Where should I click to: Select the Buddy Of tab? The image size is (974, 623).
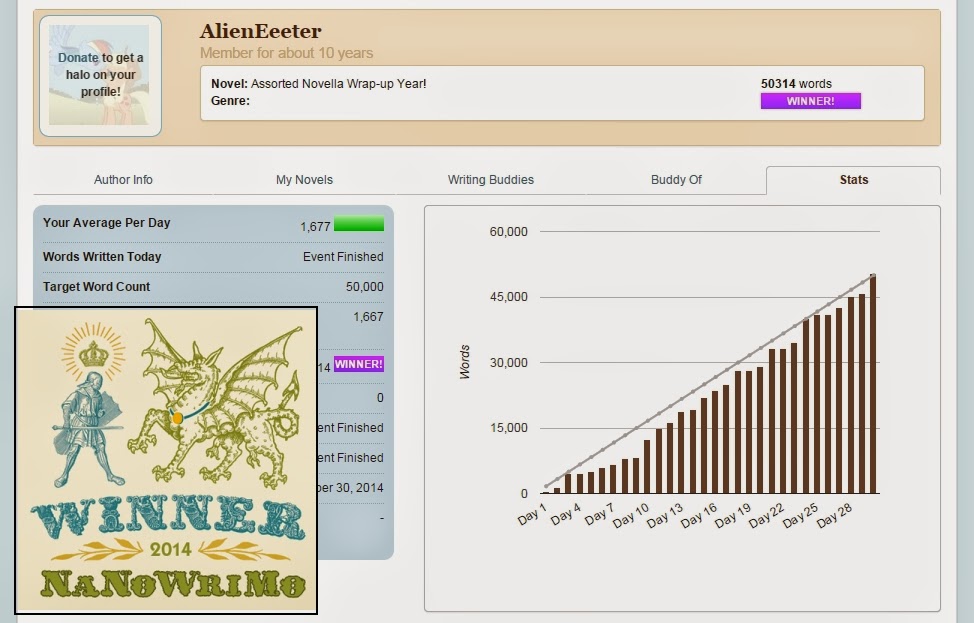point(676,180)
